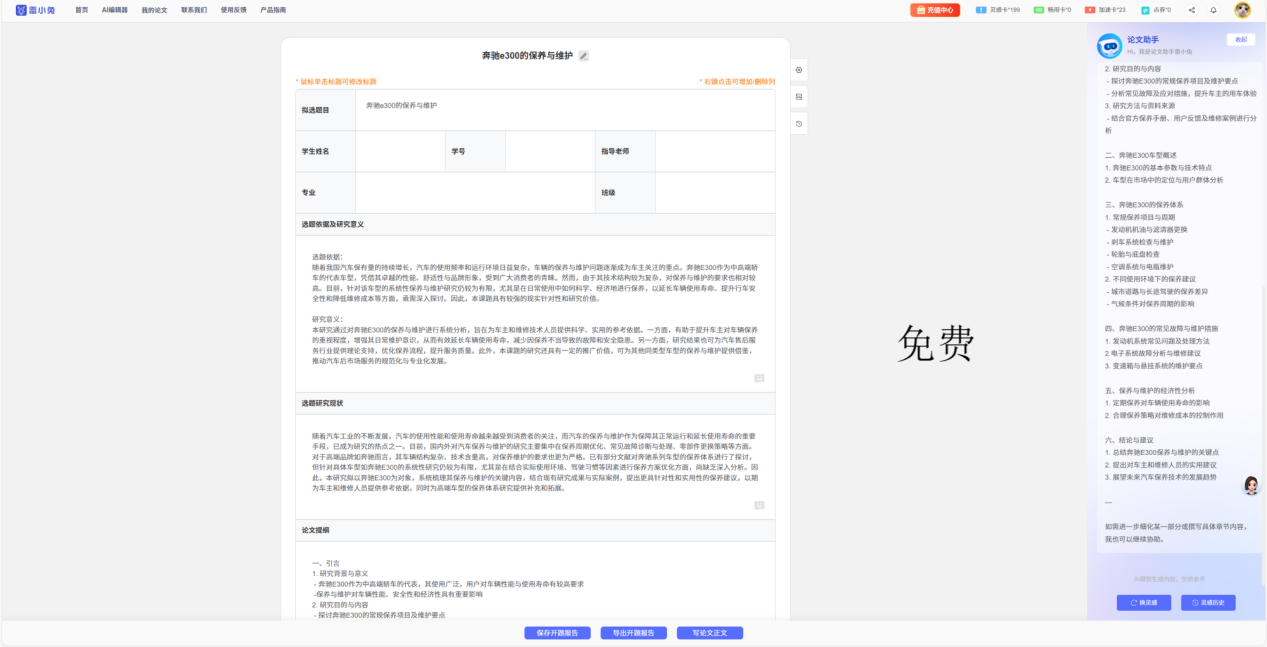Open the 产品指南 menu item
The height and width of the screenshot is (647, 1267).
(273, 9)
